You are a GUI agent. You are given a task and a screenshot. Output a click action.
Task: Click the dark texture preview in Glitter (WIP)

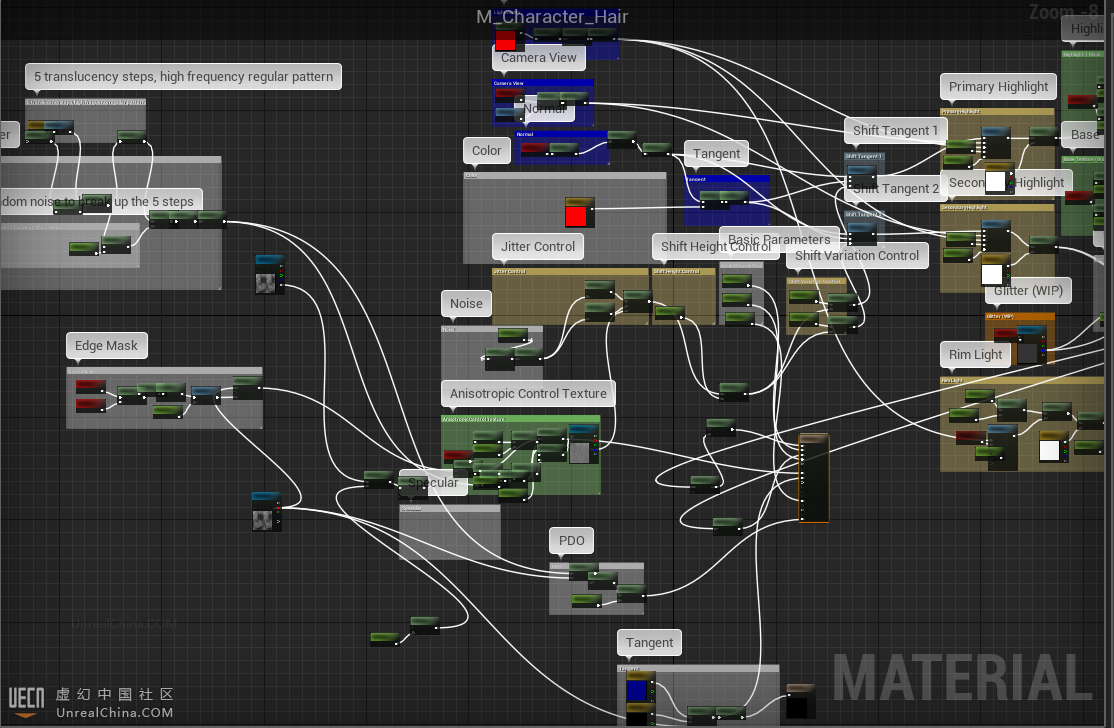[x=1027, y=352]
